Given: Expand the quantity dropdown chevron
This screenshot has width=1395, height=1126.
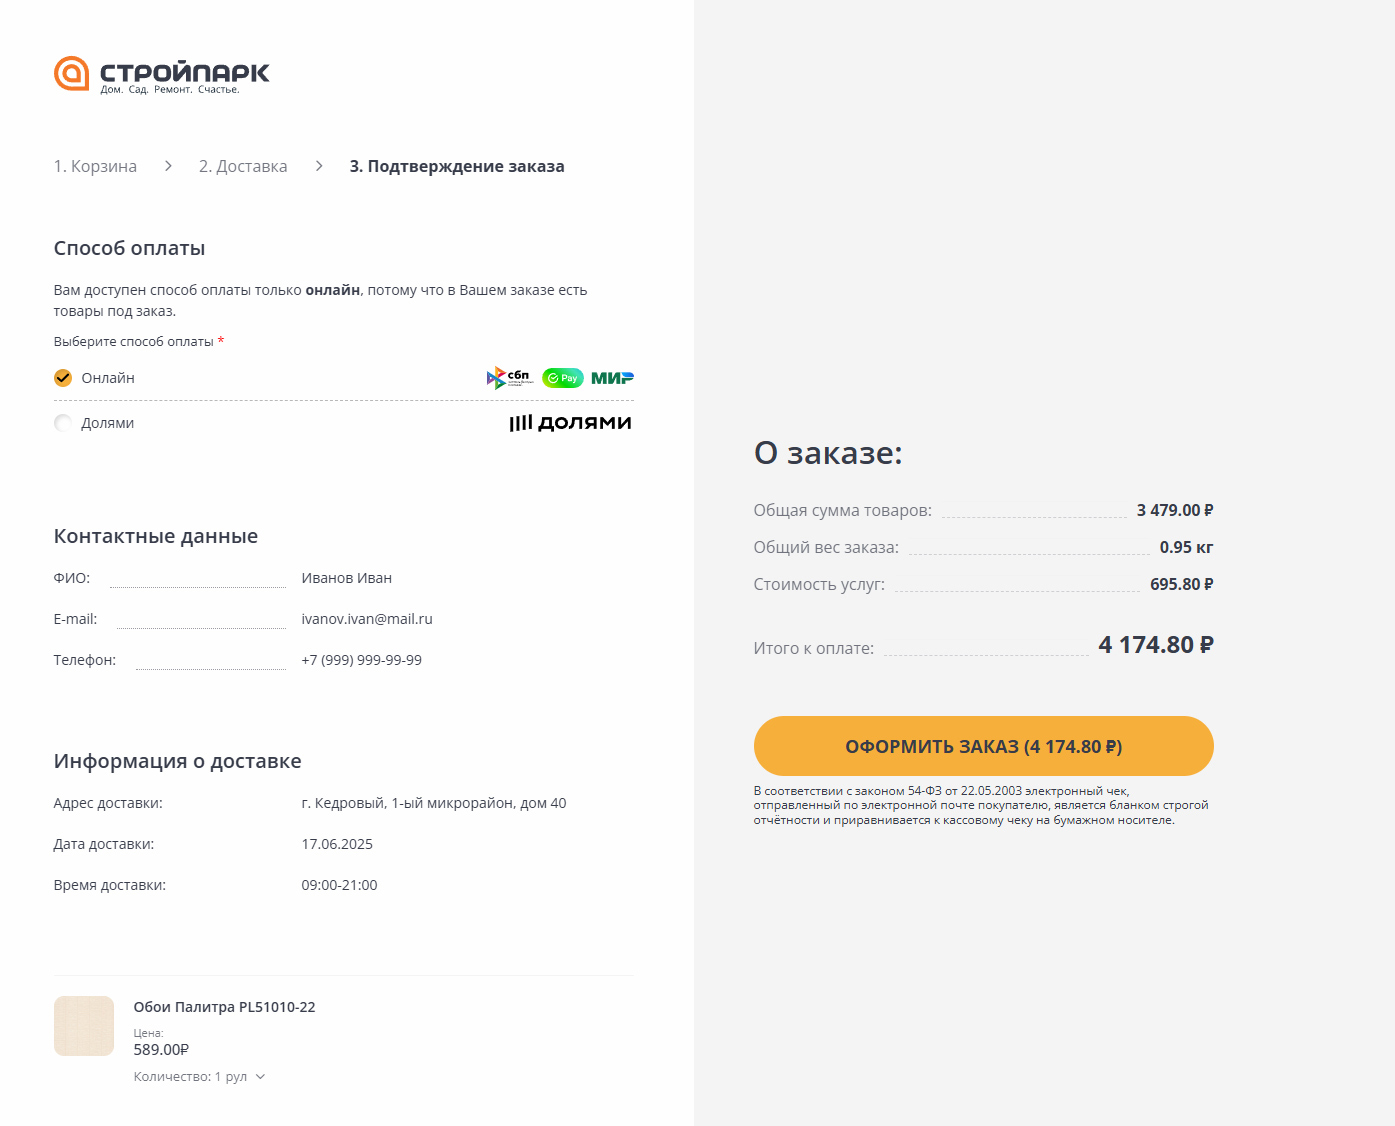Looking at the screenshot, I should (260, 1077).
